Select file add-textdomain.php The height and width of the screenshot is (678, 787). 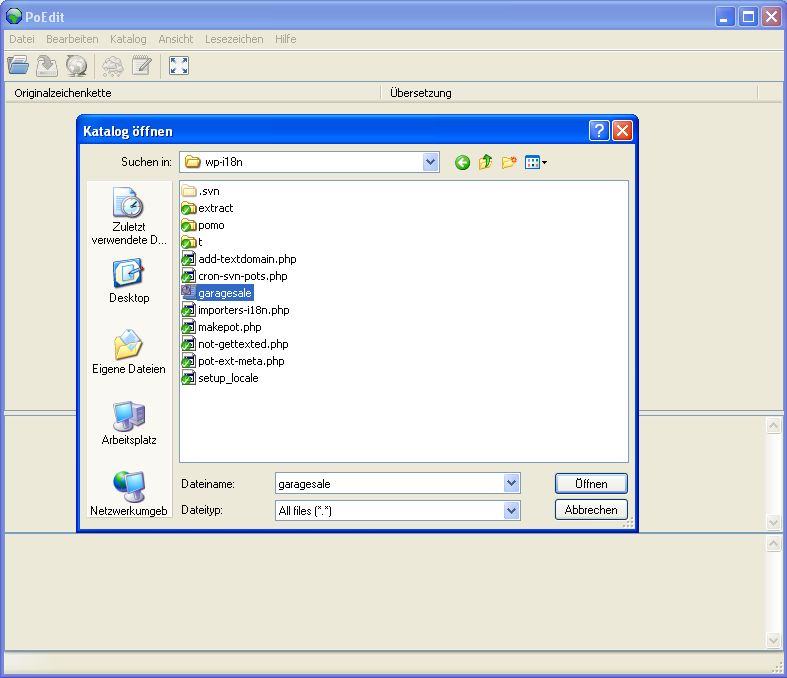[x=239, y=259]
